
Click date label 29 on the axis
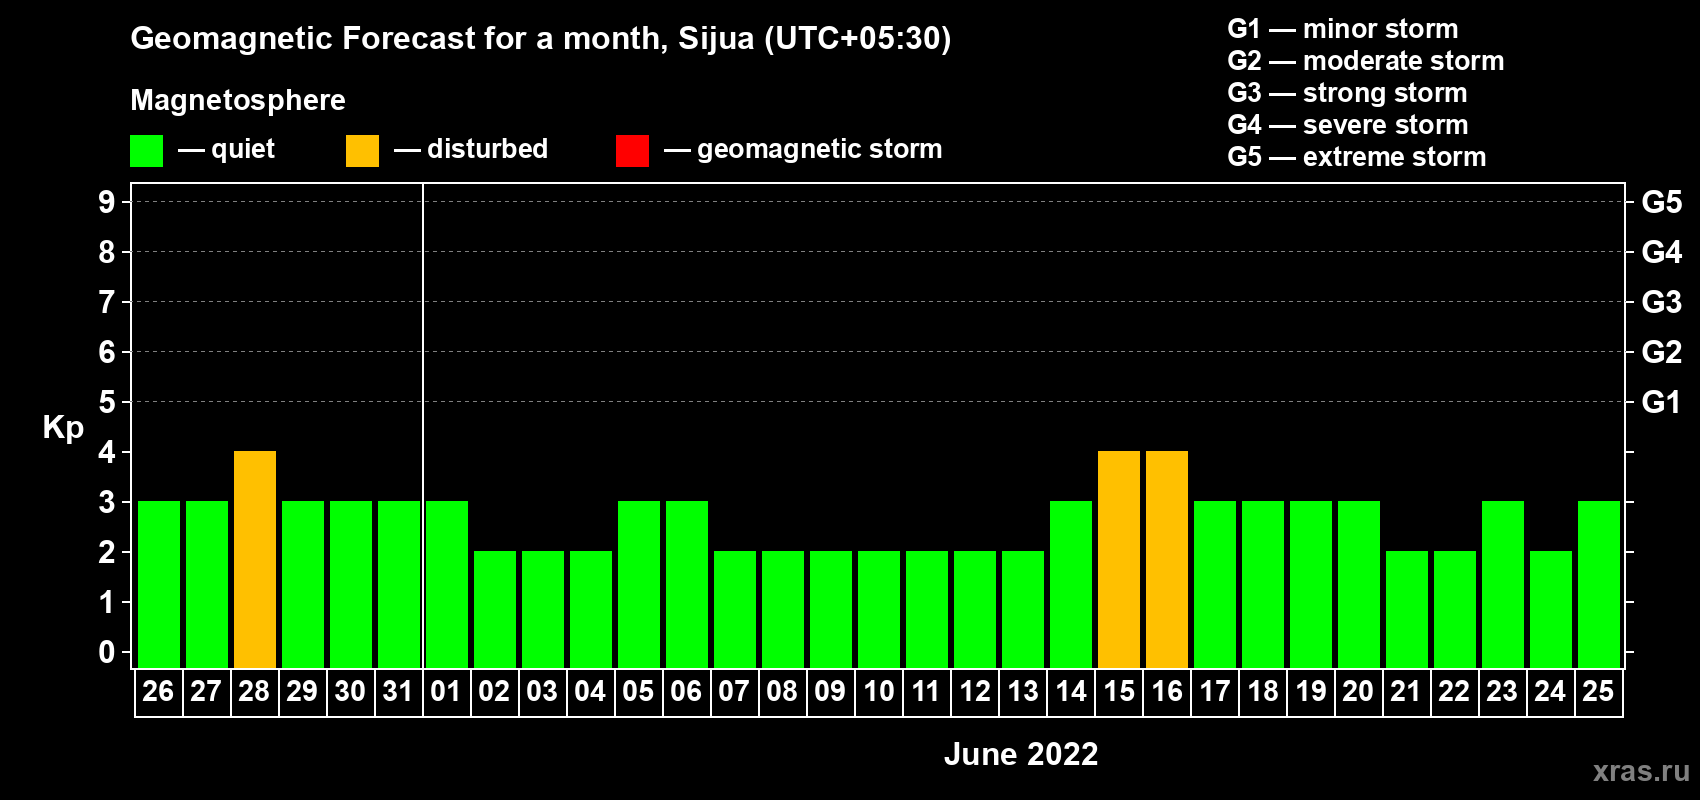click(302, 691)
